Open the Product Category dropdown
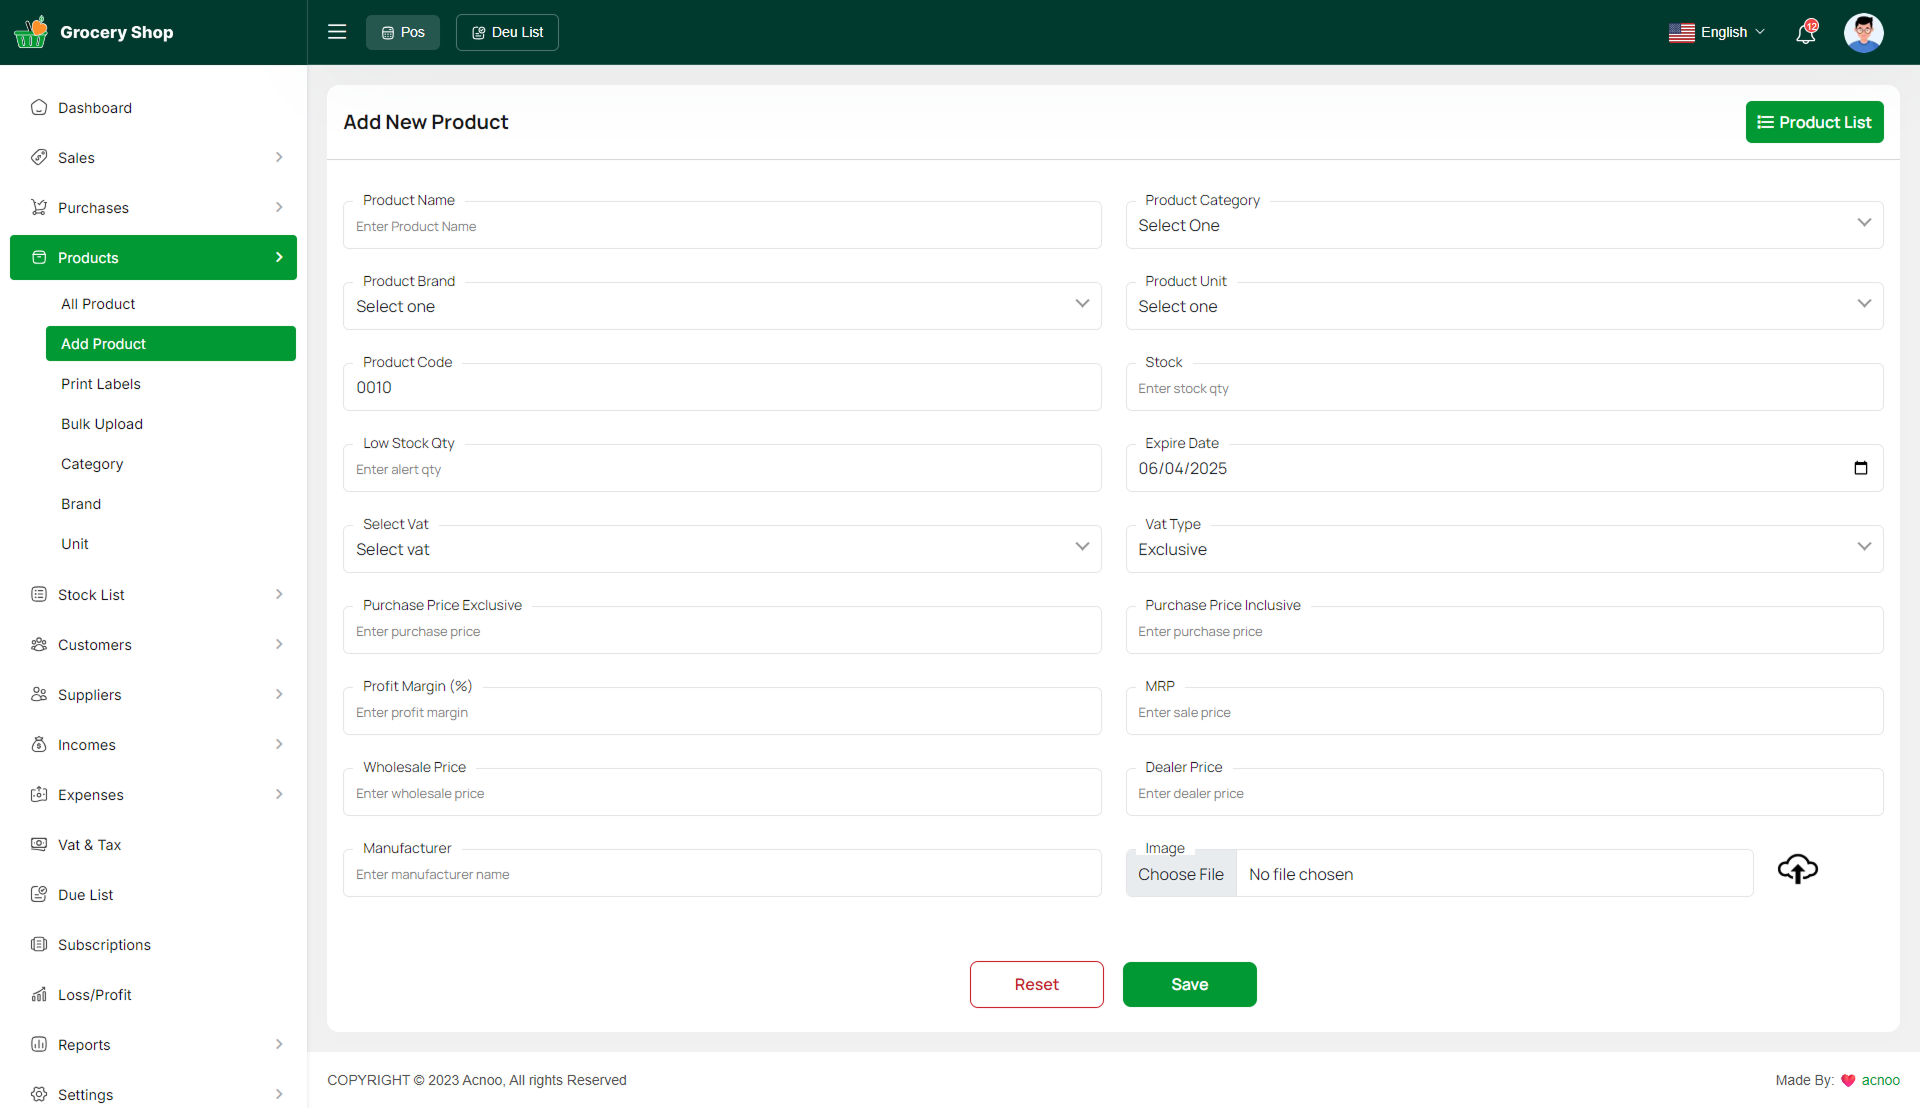The height and width of the screenshot is (1108, 1920). (x=1504, y=225)
